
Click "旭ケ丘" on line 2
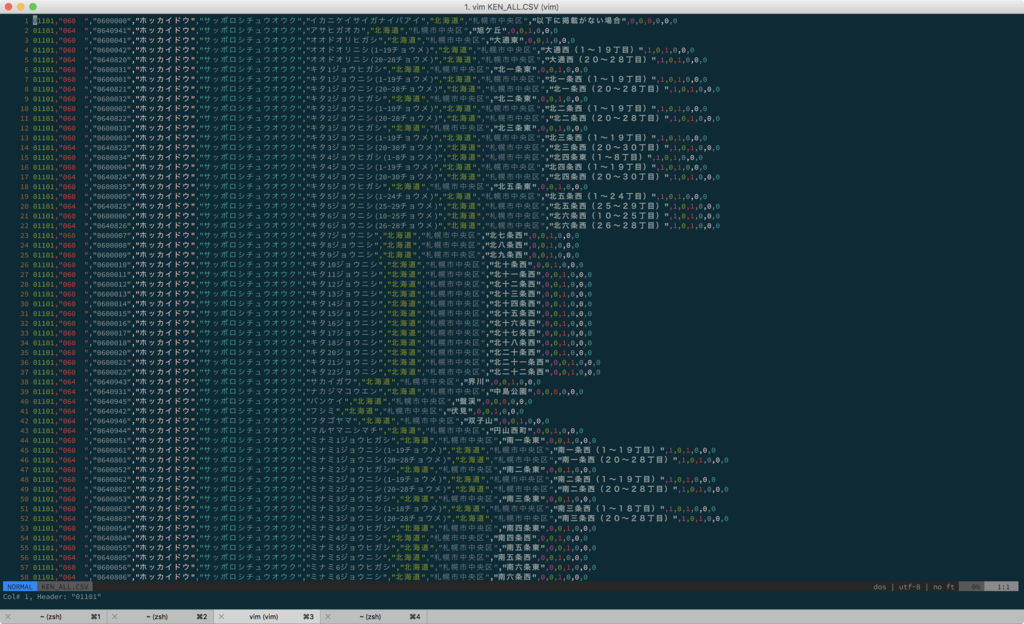(x=488, y=31)
